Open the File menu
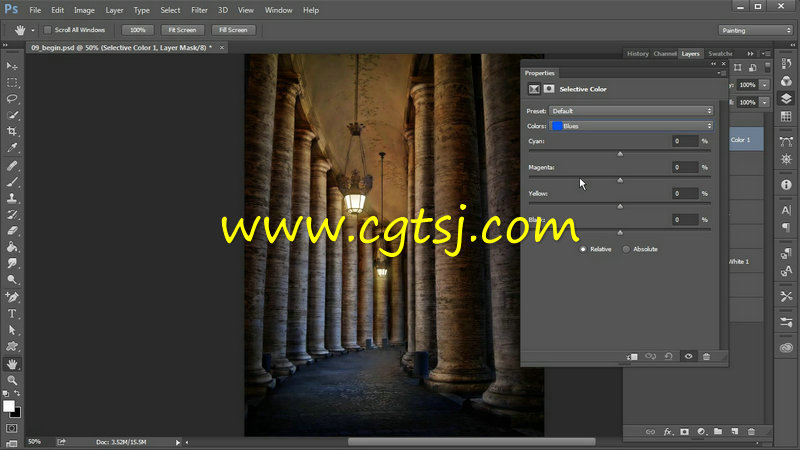800x450 pixels. pyautogui.click(x=35, y=10)
